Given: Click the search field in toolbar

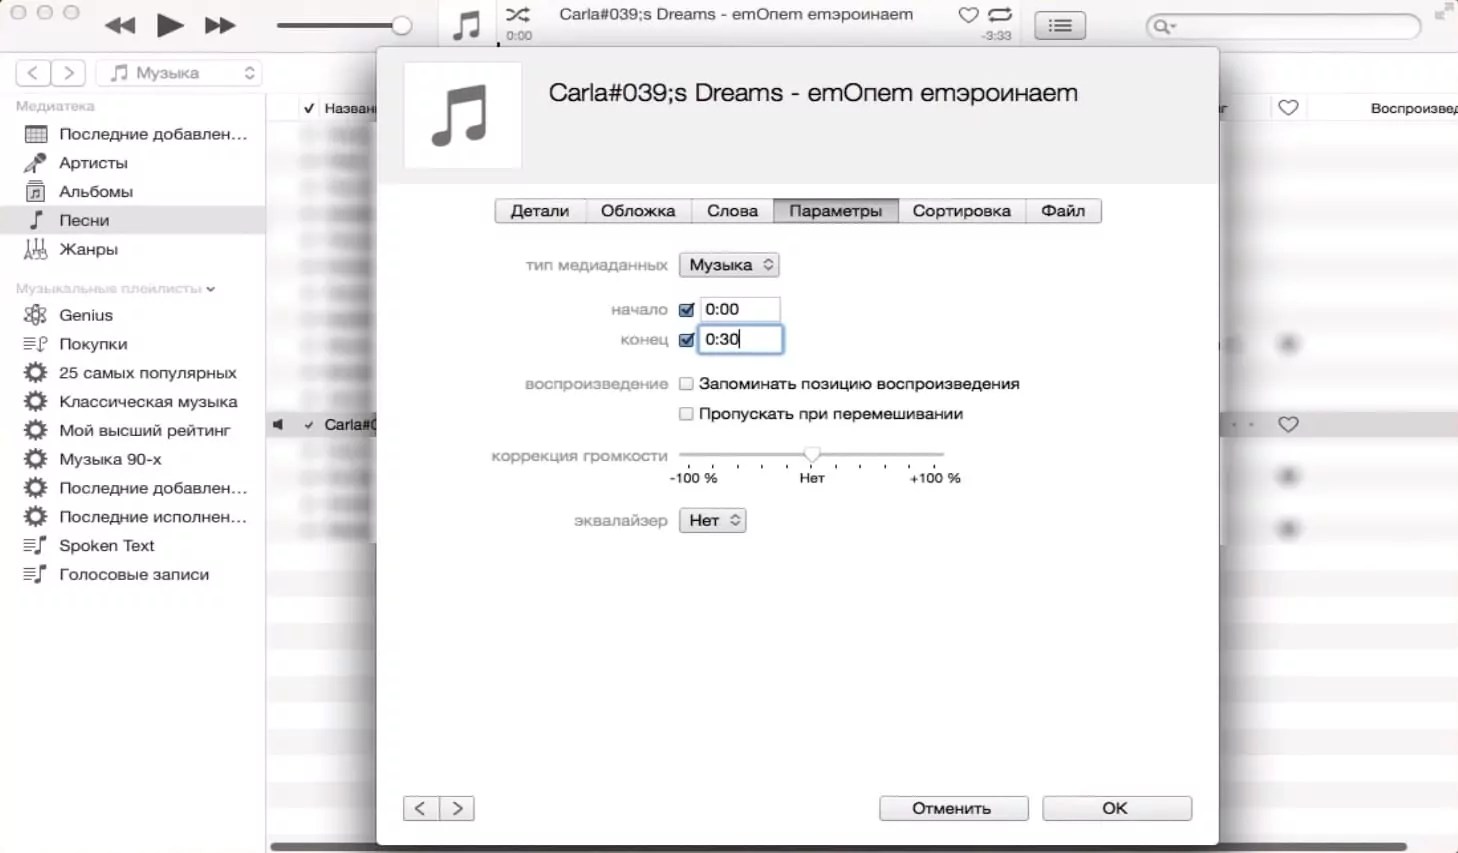Looking at the screenshot, I should point(1283,26).
